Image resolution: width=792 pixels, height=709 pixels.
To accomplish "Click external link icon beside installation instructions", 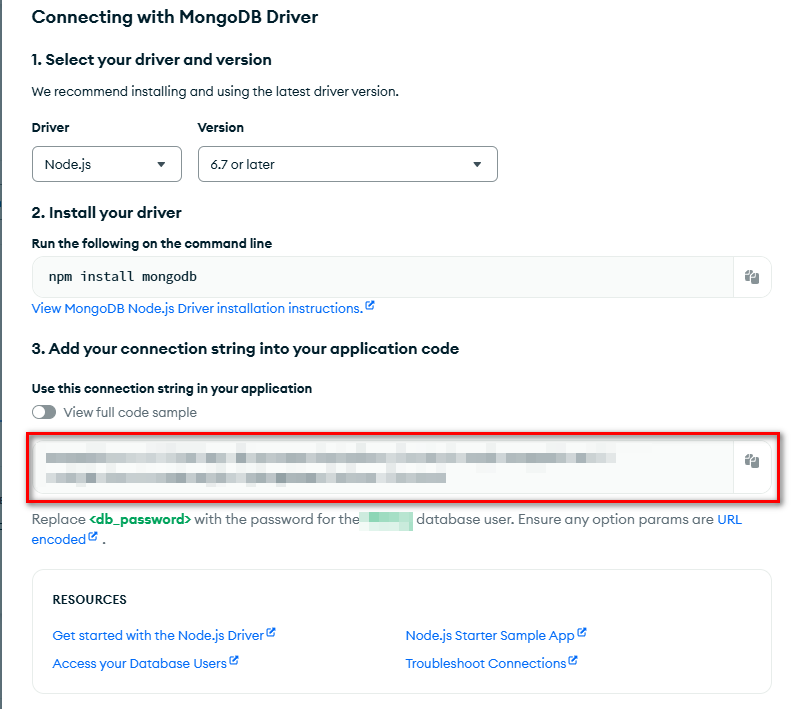I will (370, 307).
